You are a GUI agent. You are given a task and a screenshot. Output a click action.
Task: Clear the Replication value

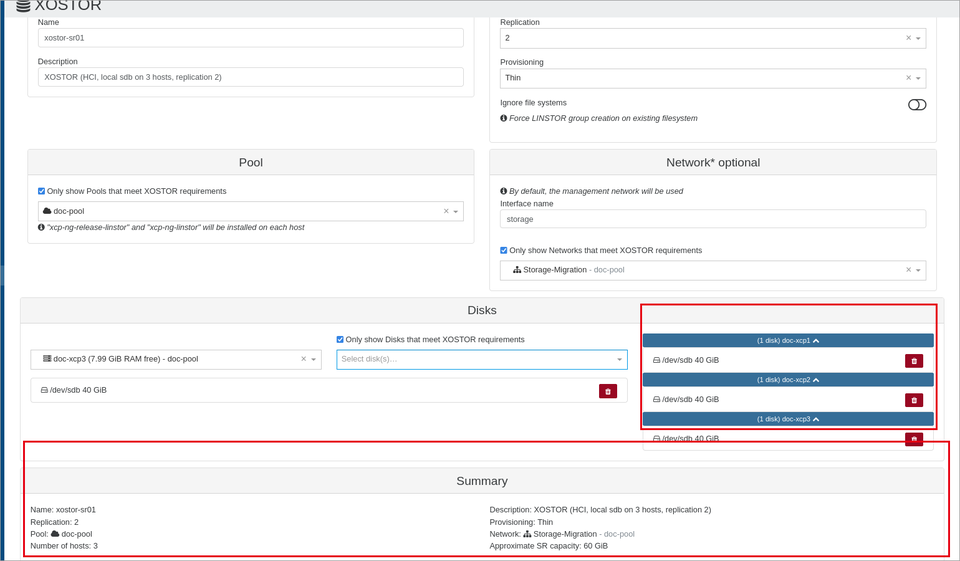908,38
